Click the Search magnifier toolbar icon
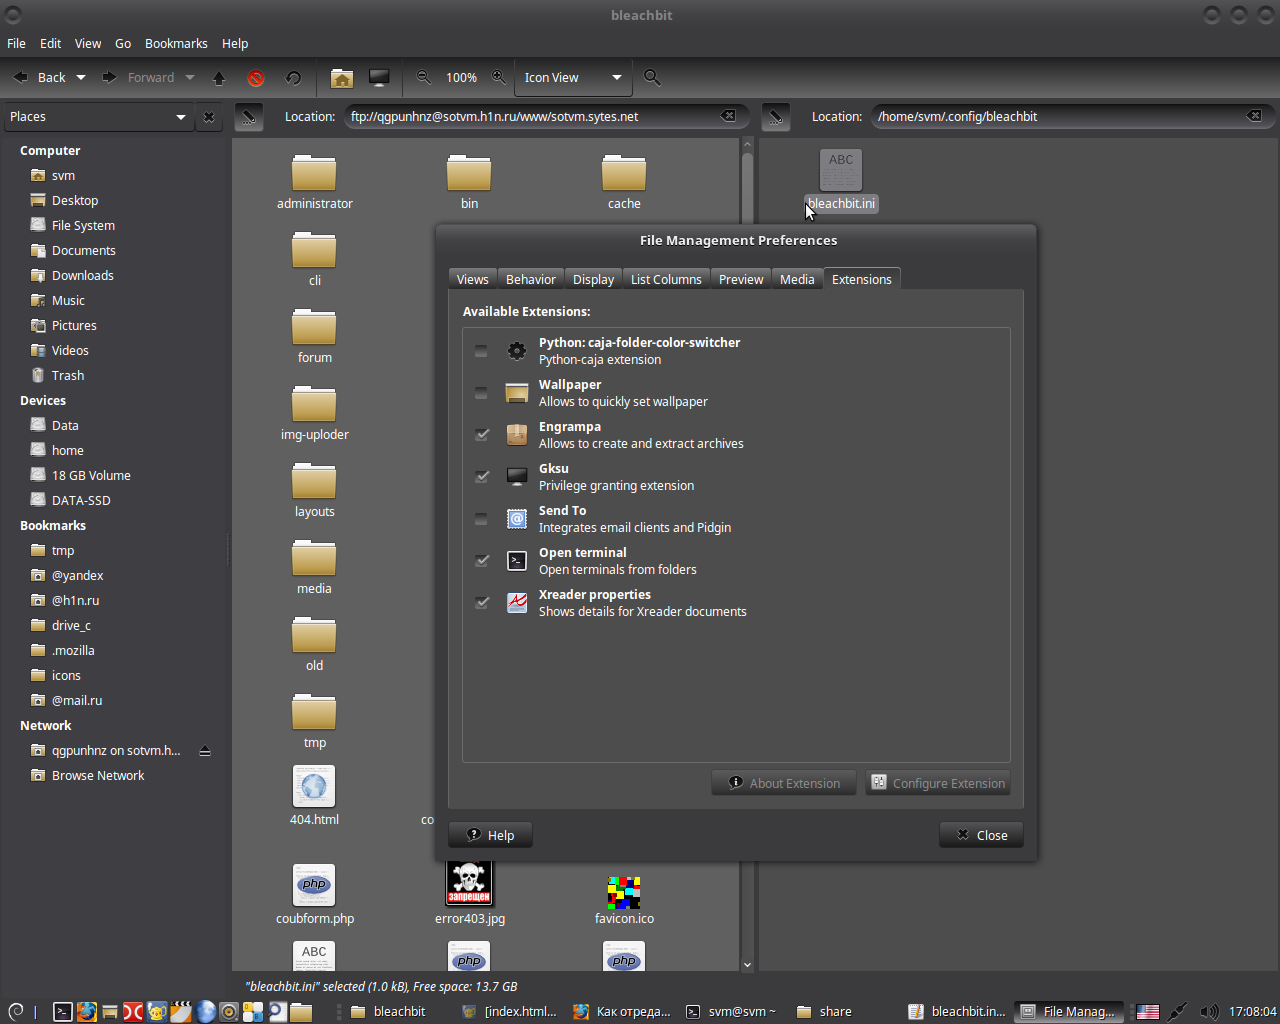The image size is (1280, 1024). coord(652,77)
